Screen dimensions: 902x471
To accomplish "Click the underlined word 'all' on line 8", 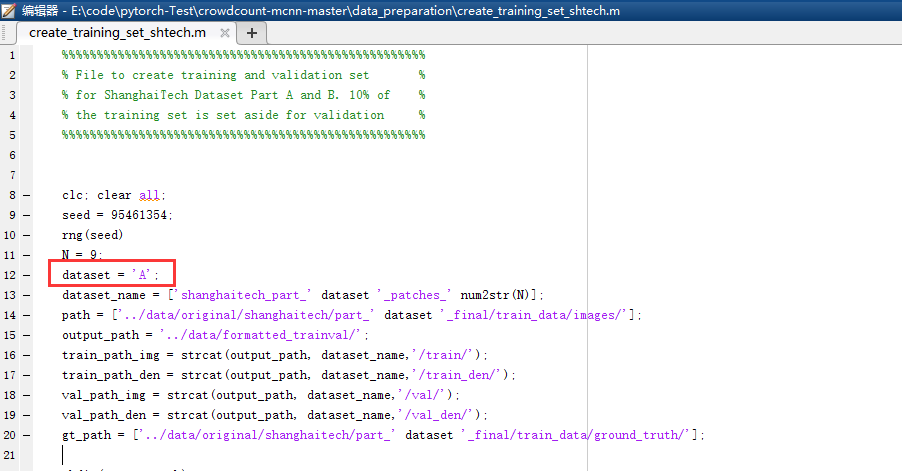I will [x=149, y=196].
